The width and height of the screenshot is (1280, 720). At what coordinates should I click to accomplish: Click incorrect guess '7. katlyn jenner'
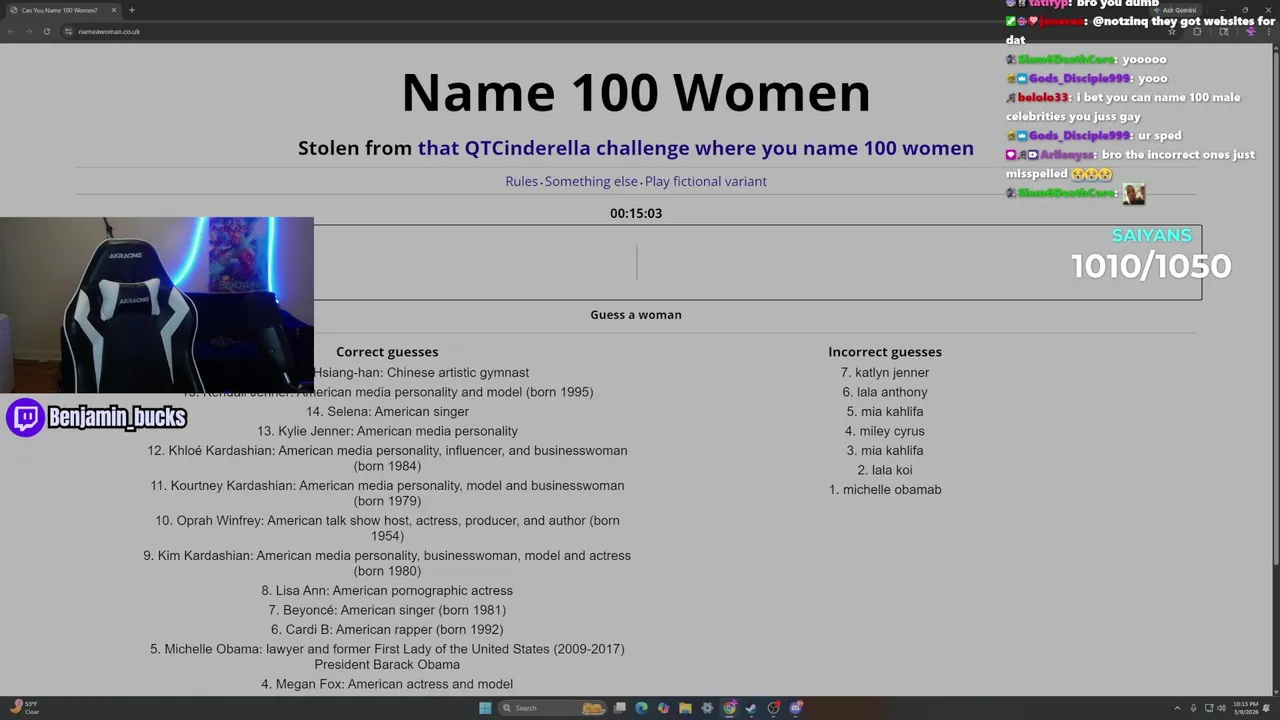(885, 372)
